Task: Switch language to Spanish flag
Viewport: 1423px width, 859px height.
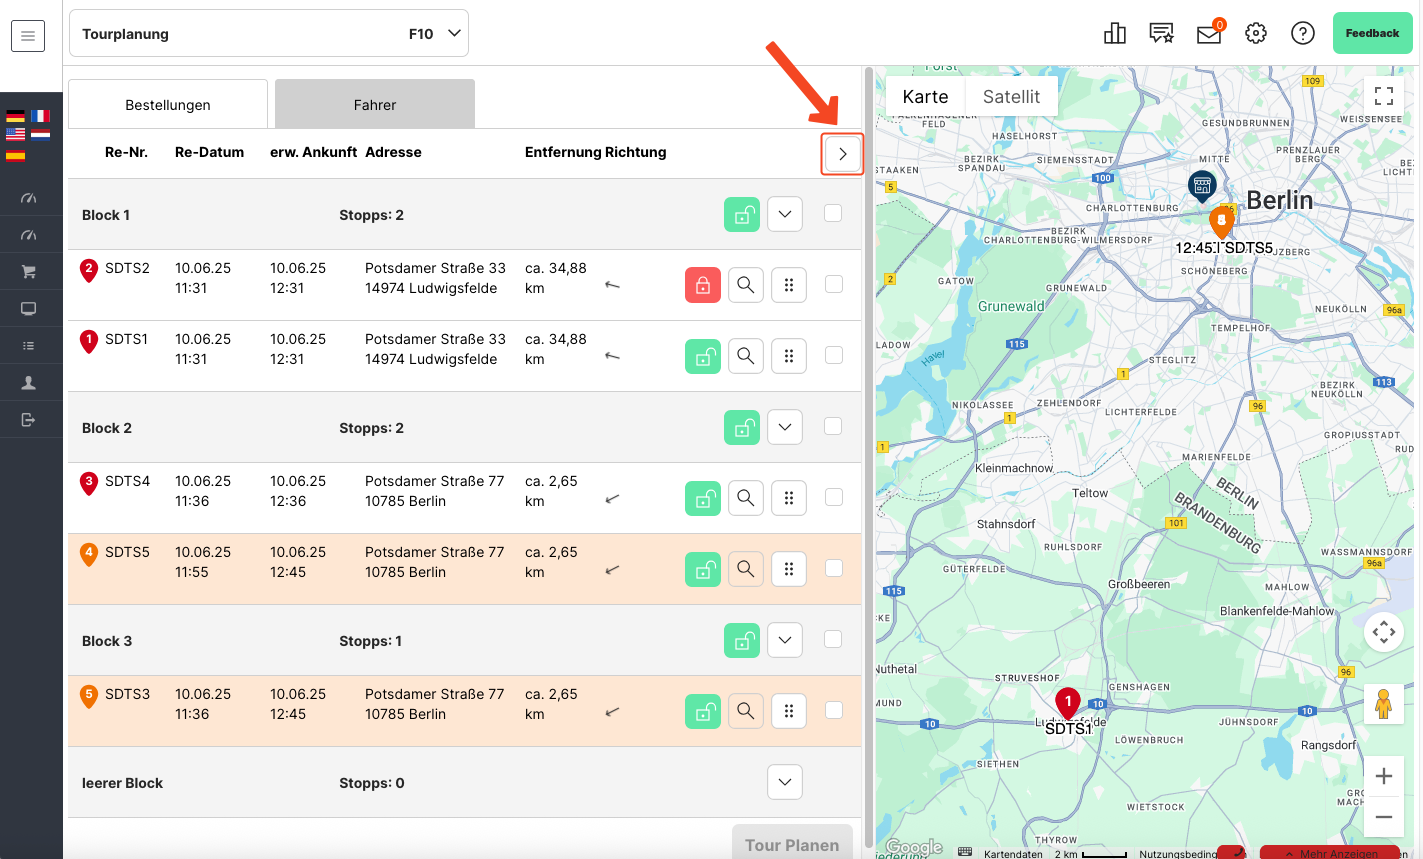Action: [15, 154]
